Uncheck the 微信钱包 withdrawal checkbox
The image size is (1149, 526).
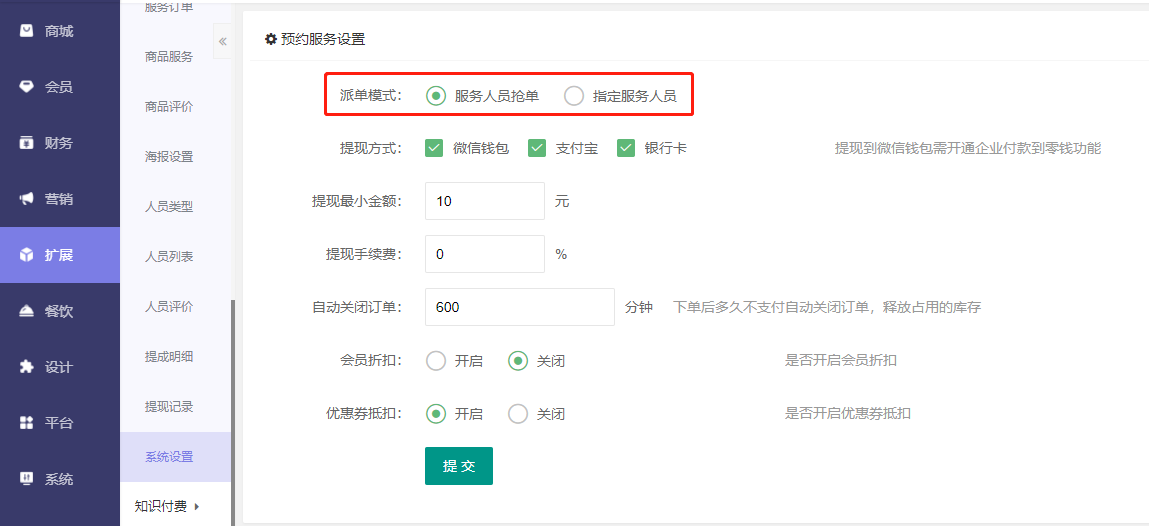pyautogui.click(x=434, y=148)
